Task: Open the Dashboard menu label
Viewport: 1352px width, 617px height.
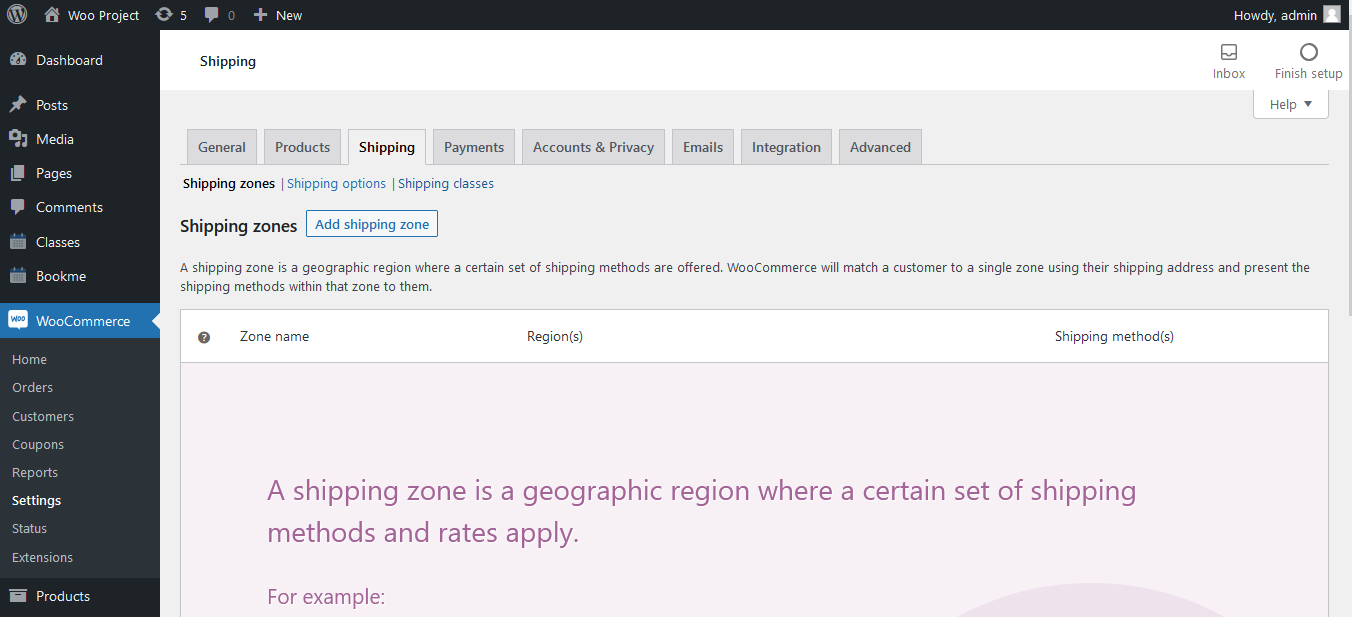Action: pos(69,60)
